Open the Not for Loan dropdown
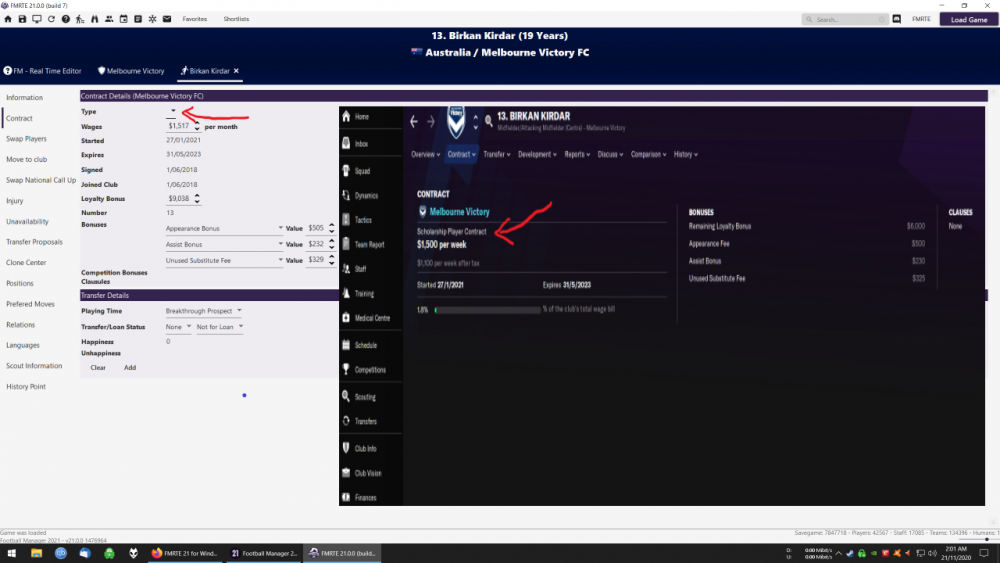1000x563 pixels. [219, 327]
